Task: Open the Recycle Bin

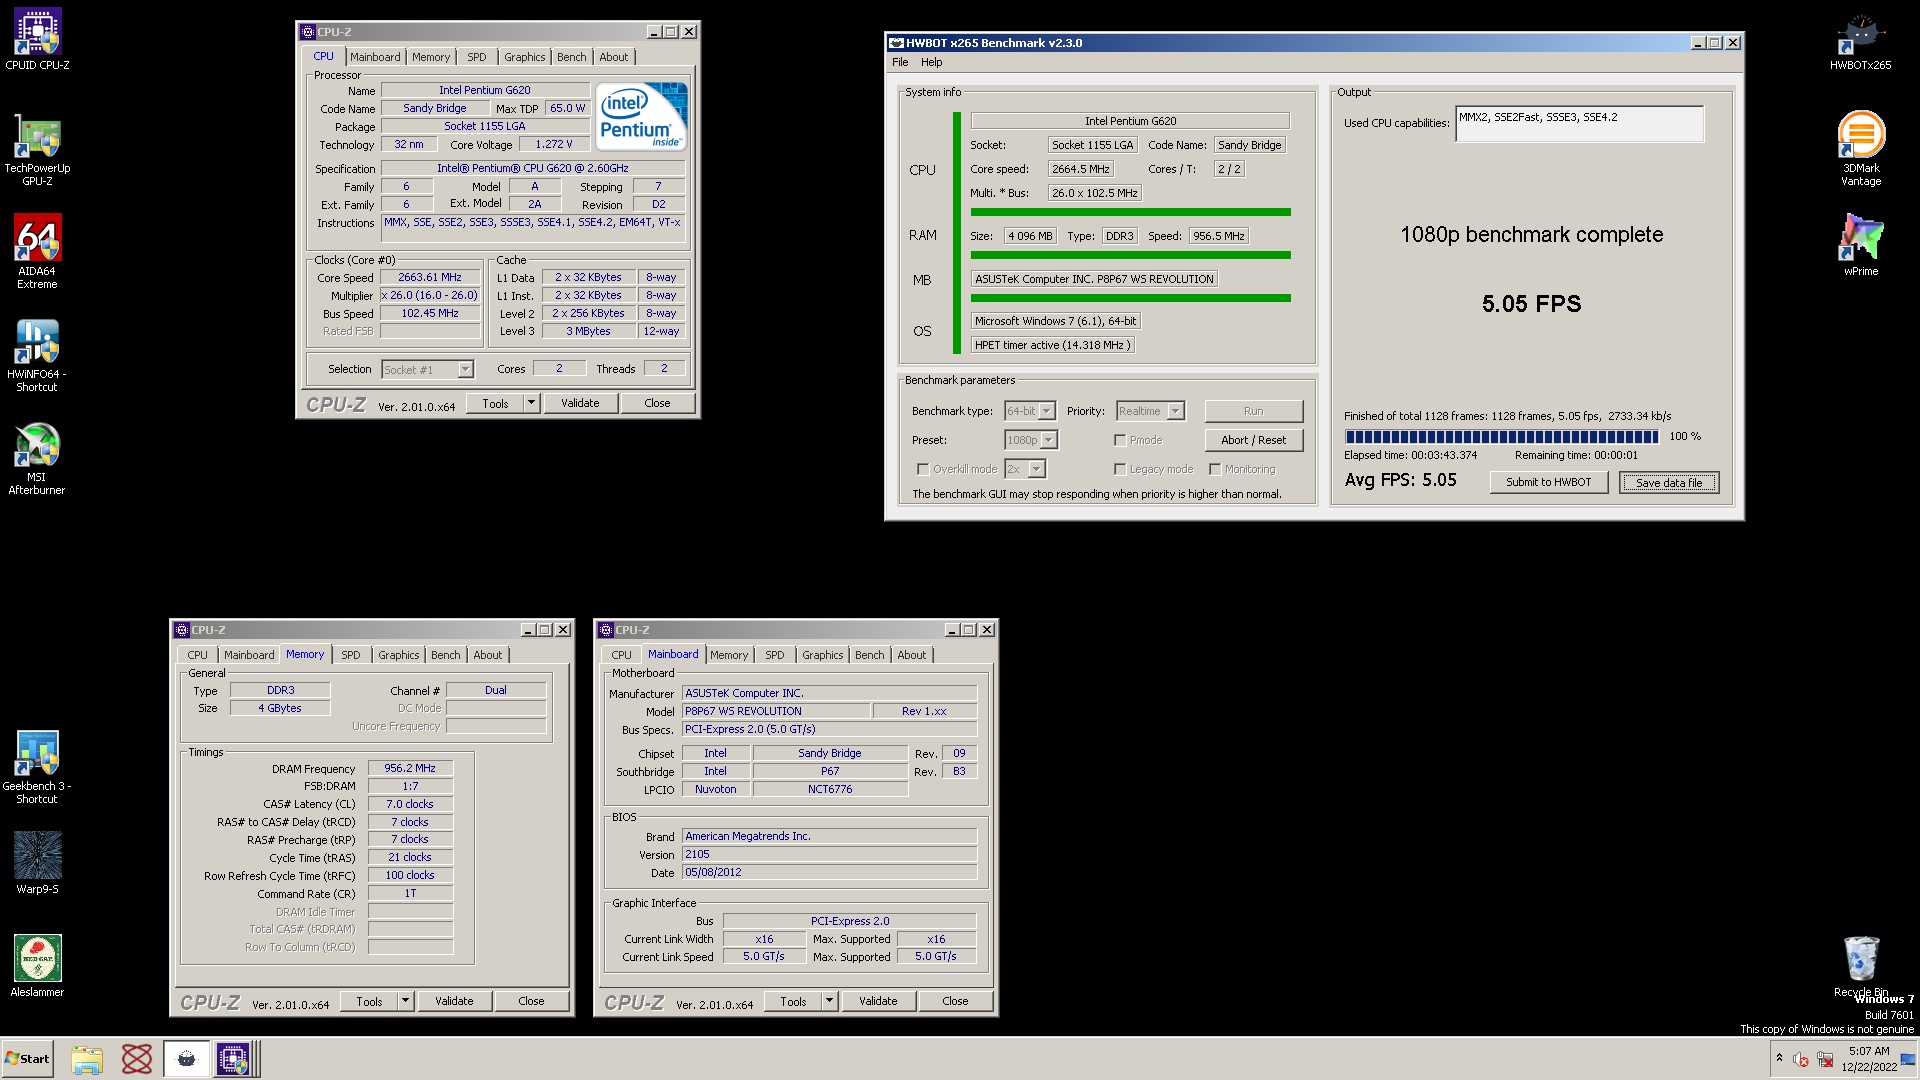Action: coord(1860,966)
